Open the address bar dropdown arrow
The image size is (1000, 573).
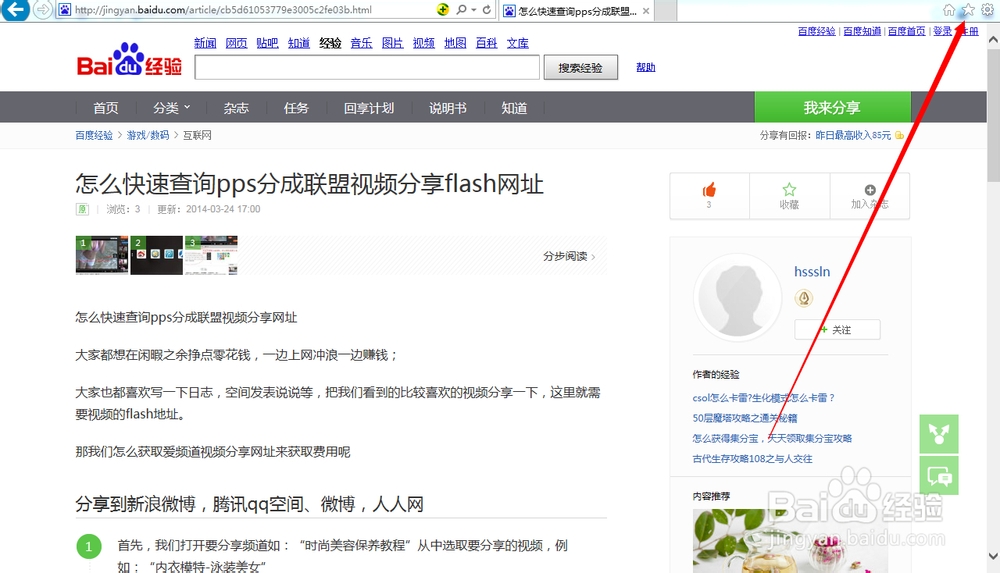473,10
